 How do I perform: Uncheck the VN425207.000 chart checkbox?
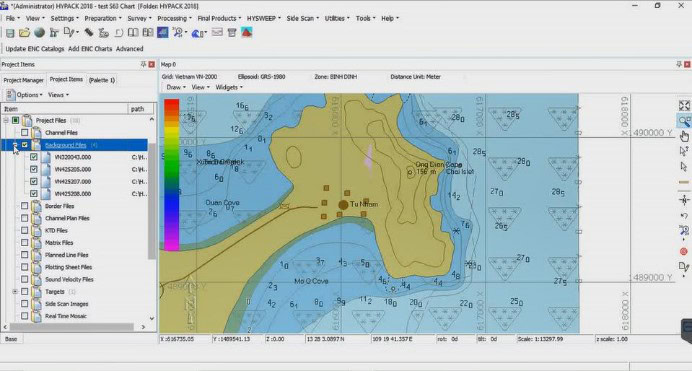(34, 181)
